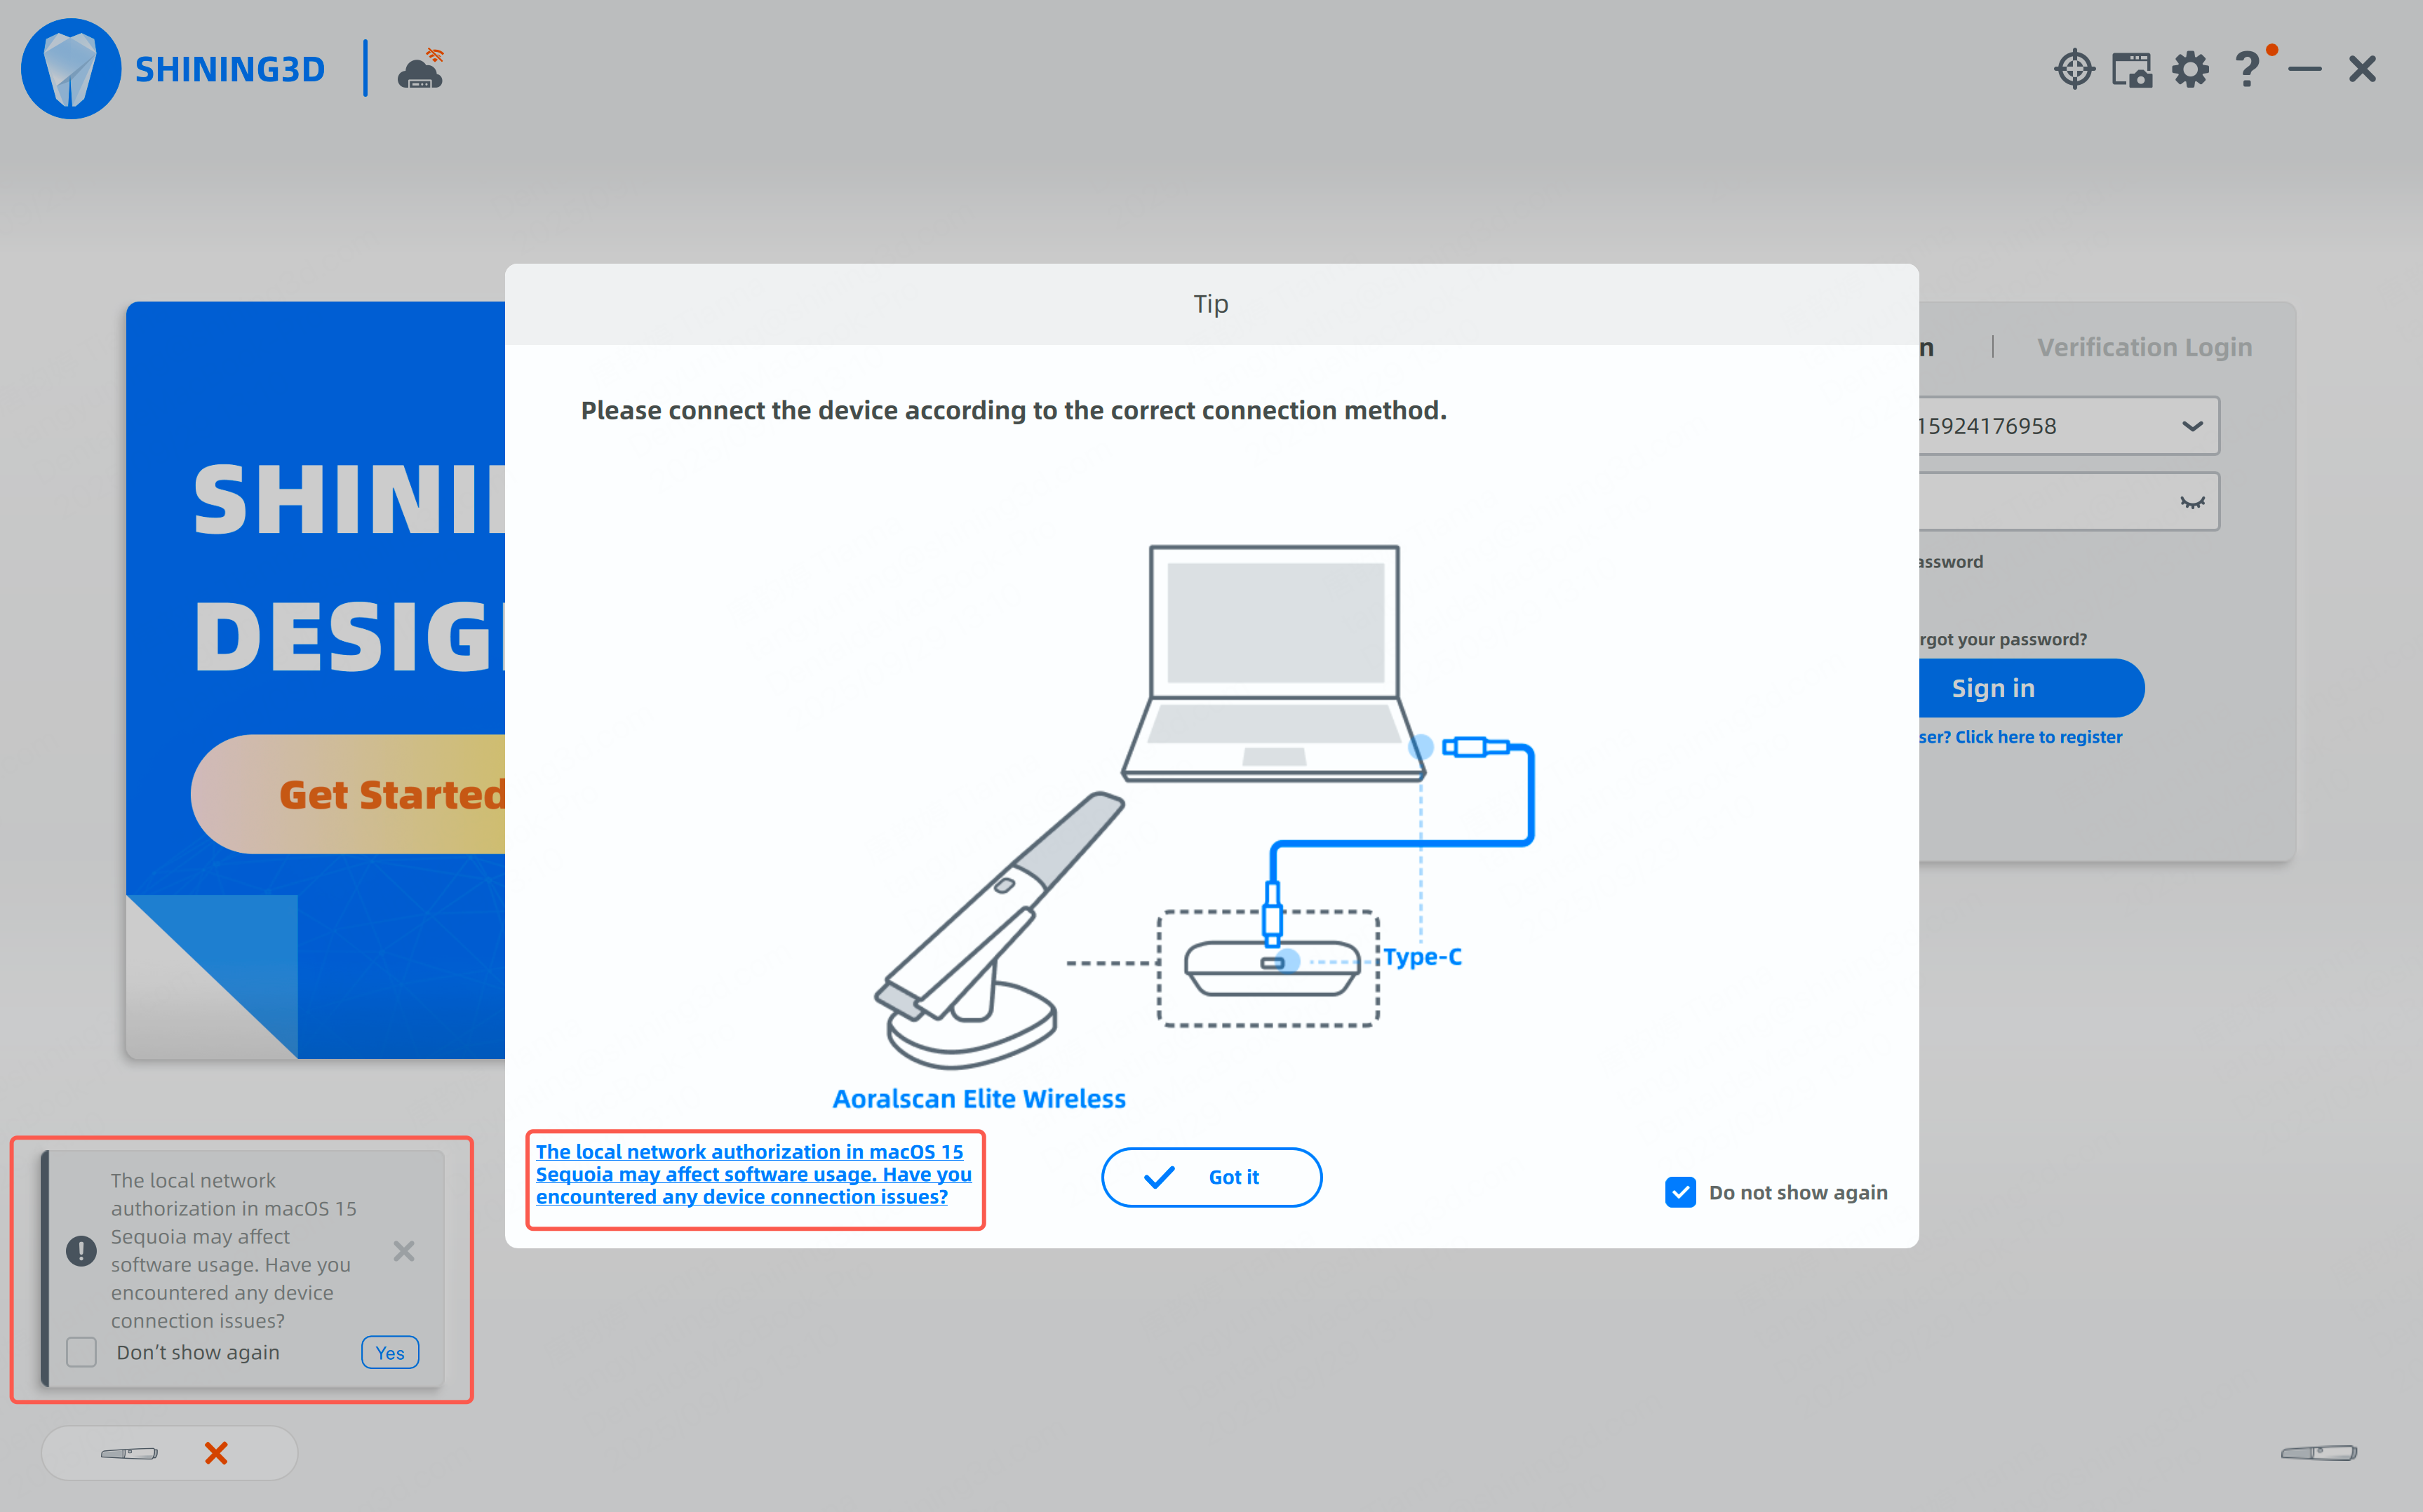Uncheck the 'Do not show again' checkbox
2423x1512 pixels.
[x=1680, y=1192]
